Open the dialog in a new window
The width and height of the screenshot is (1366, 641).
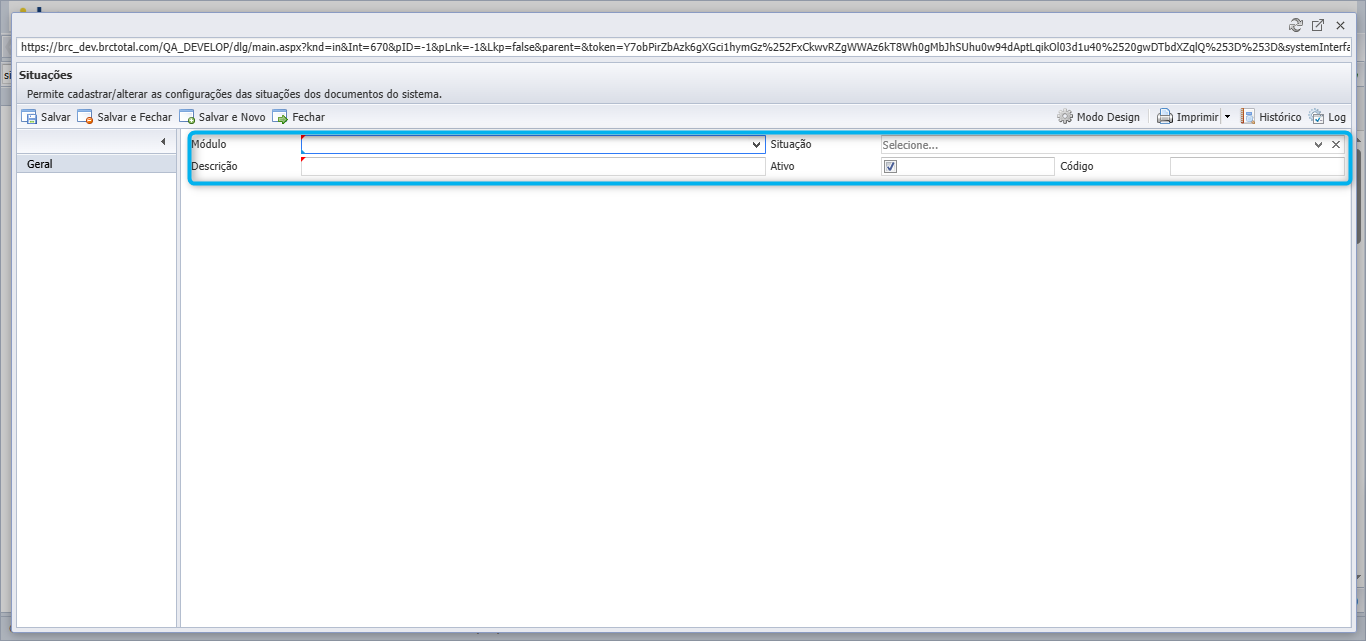pos(1318,25)
